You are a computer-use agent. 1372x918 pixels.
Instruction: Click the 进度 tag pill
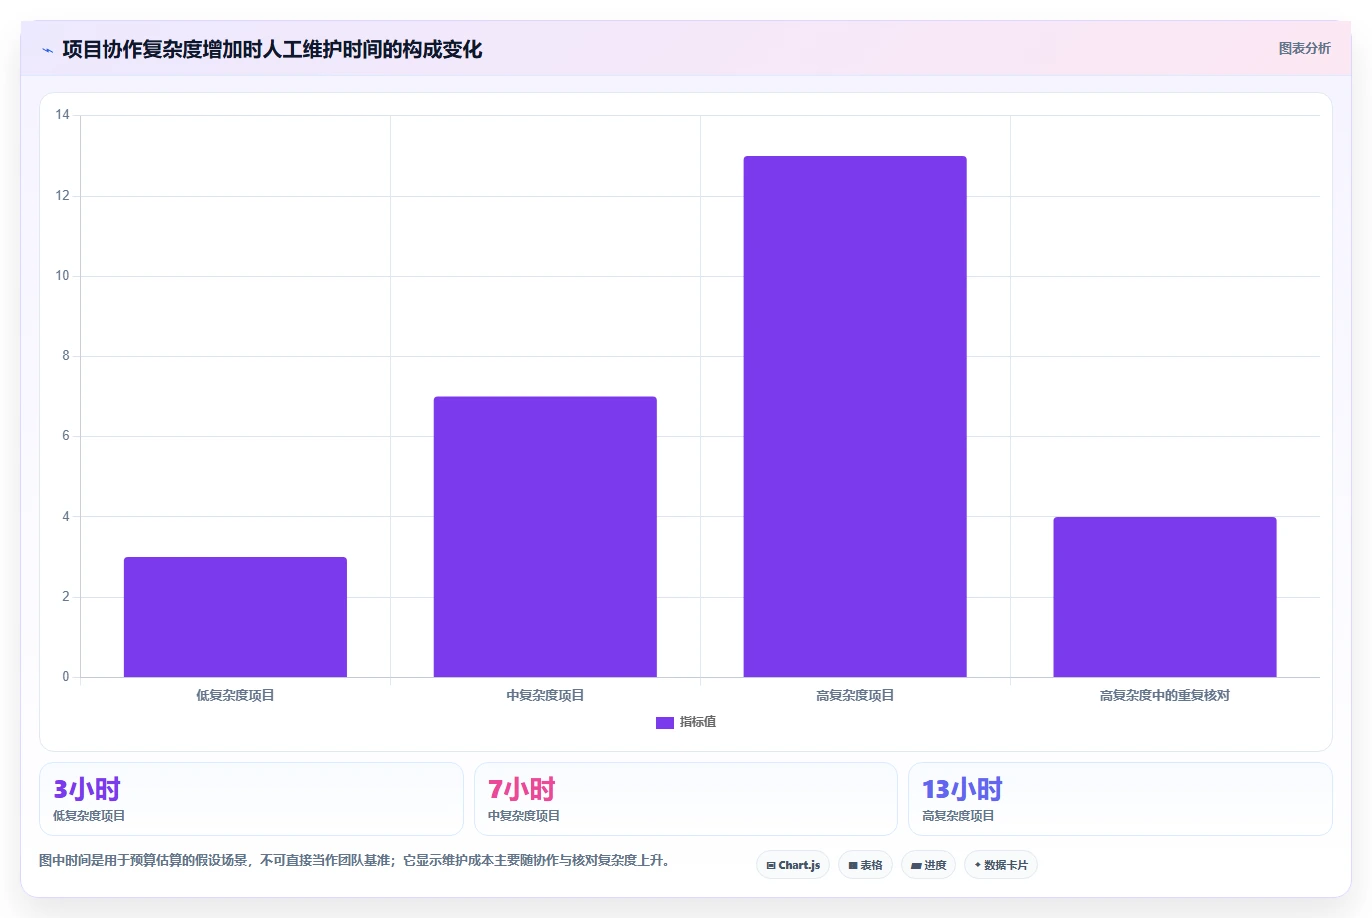tap(929, 865)
